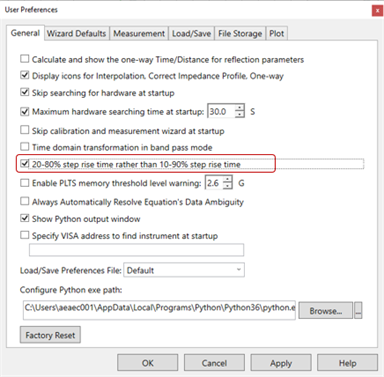Increase memory threshold with up arrow
The width and height of the screenshot is (384, 377).
point(227,180)
